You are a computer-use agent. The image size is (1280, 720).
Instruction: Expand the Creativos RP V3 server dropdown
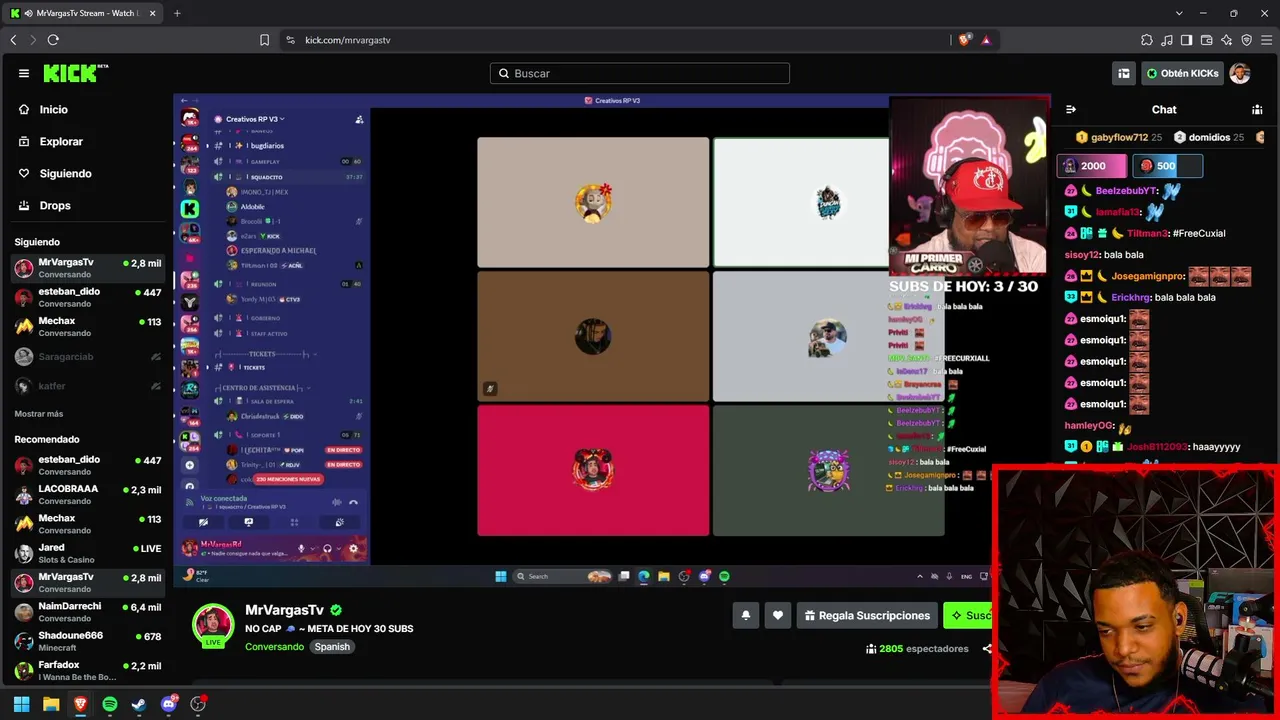255,119
